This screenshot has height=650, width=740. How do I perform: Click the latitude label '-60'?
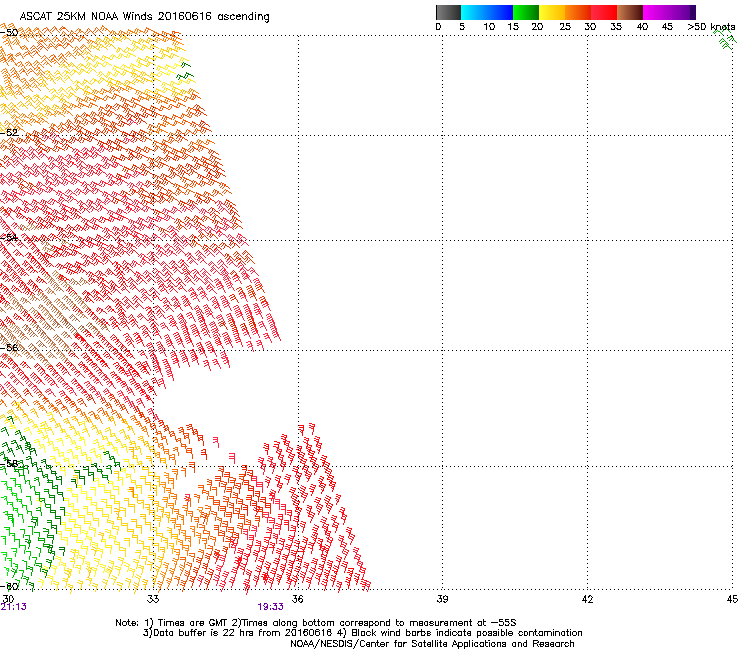pyautogui.click(x=9, y=586)
